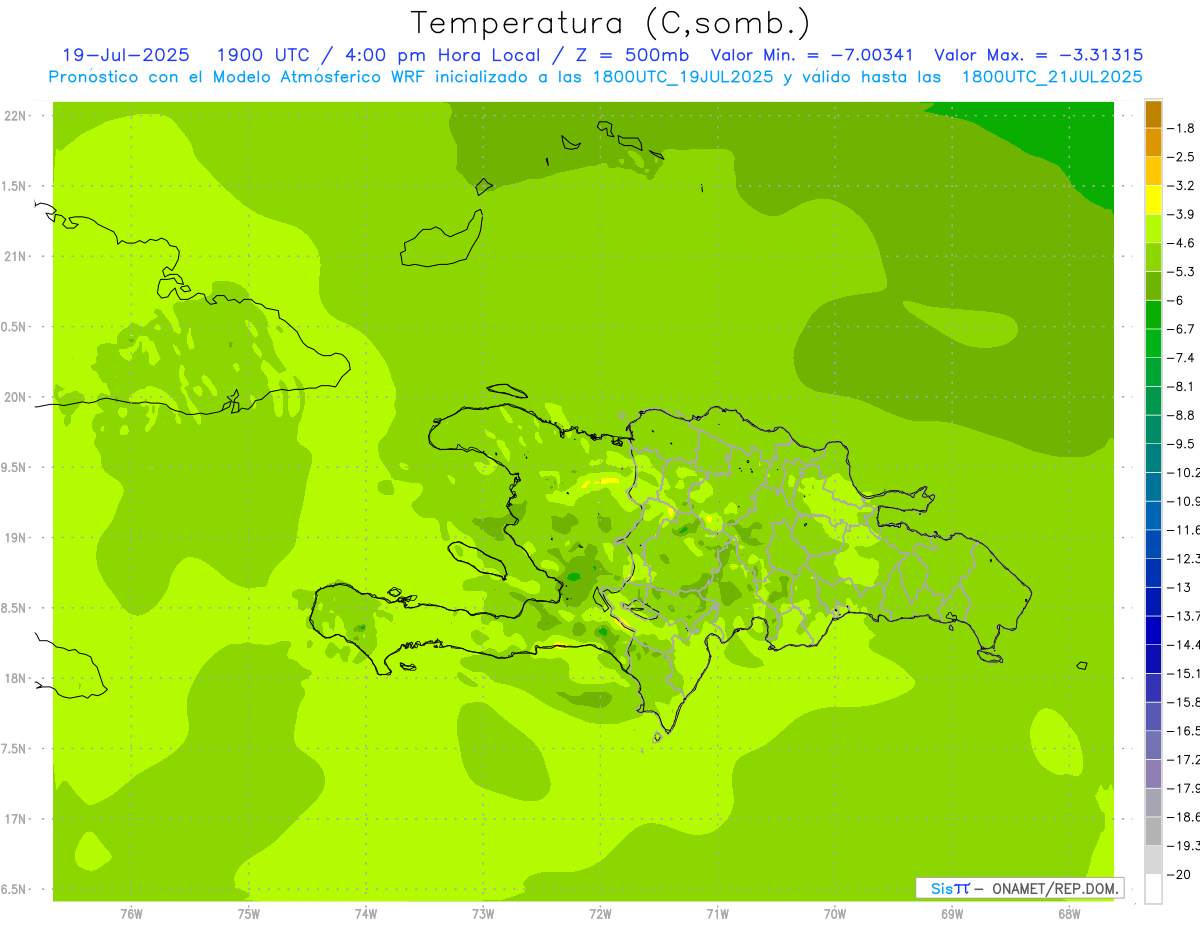Click the legend value '-1.8'
Screen dimensions: 1200x927
click(x=1182, y=128)
